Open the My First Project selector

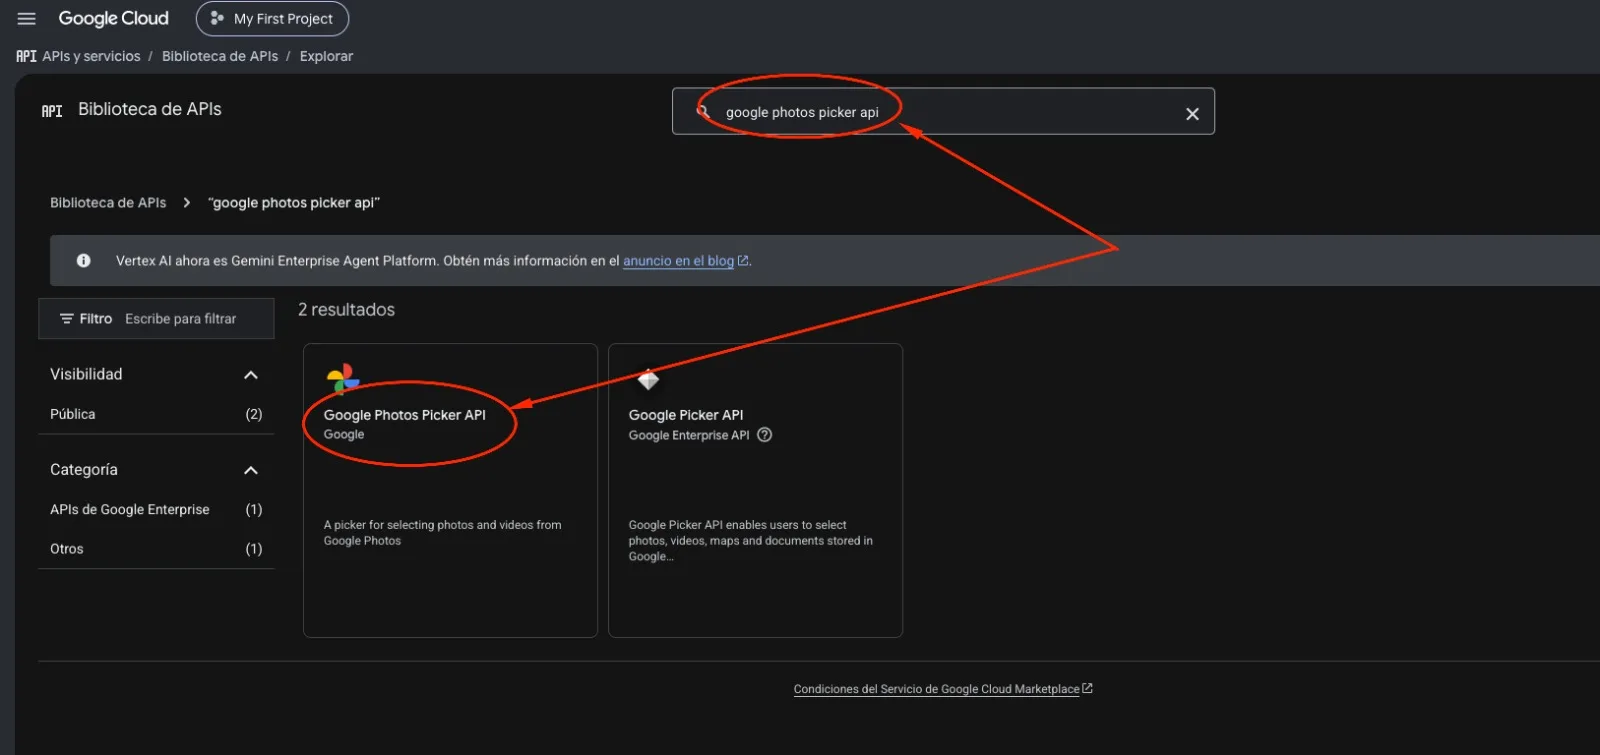point(272,19)
